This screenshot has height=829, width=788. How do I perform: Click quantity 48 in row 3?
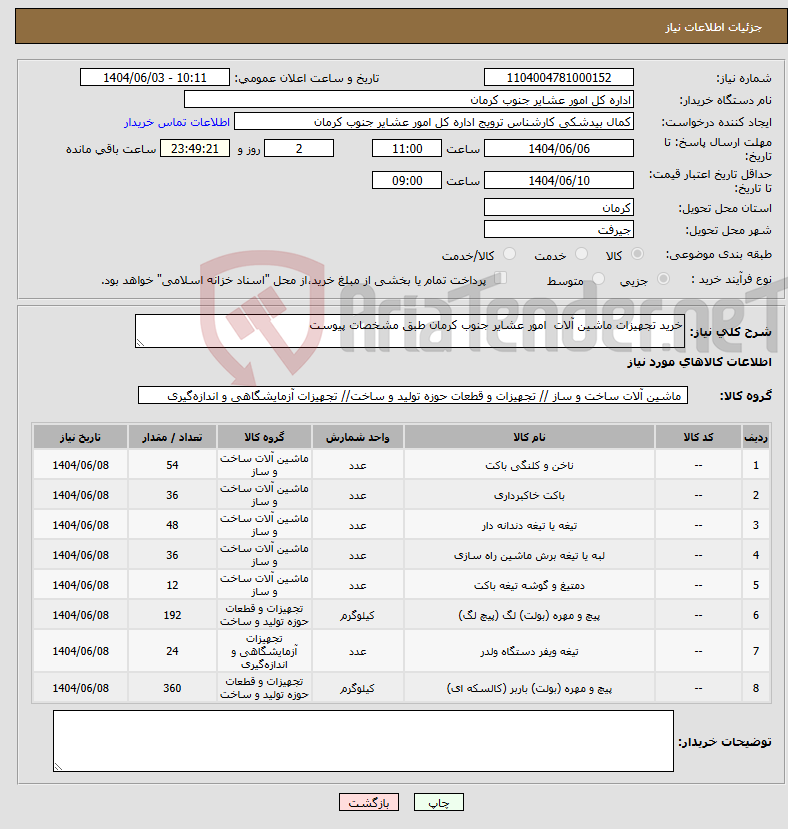[172, 526]
